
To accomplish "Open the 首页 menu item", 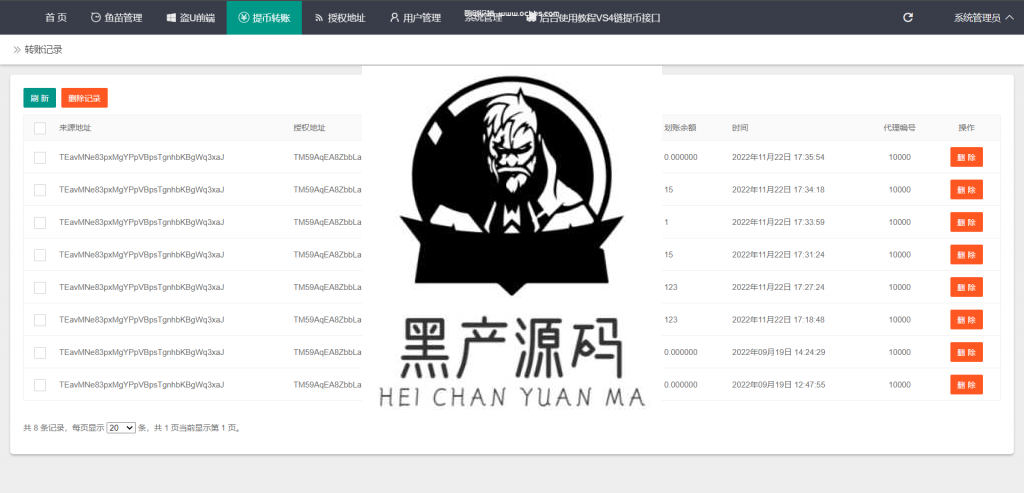I will point(56,18).
